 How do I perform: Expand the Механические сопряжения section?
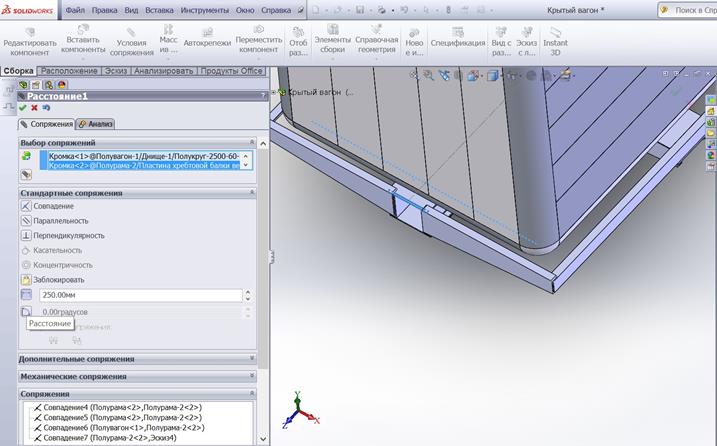click(x=251, y=376)
